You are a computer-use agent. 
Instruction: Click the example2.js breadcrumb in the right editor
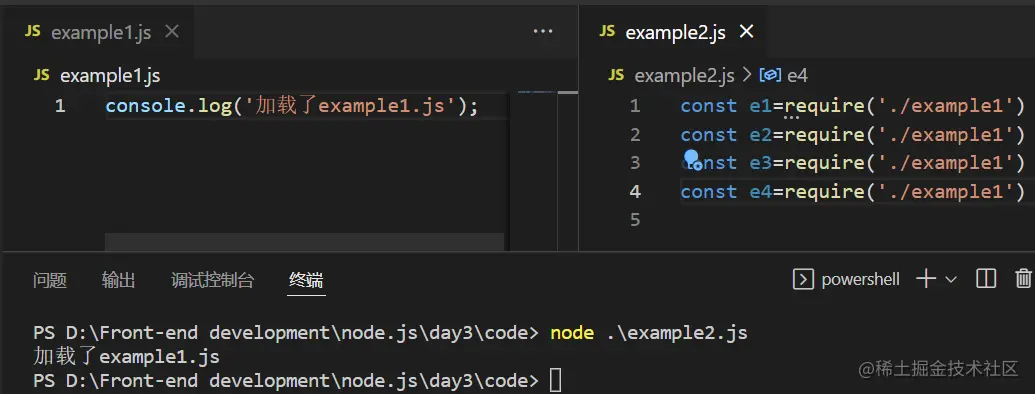coord(684,76)
